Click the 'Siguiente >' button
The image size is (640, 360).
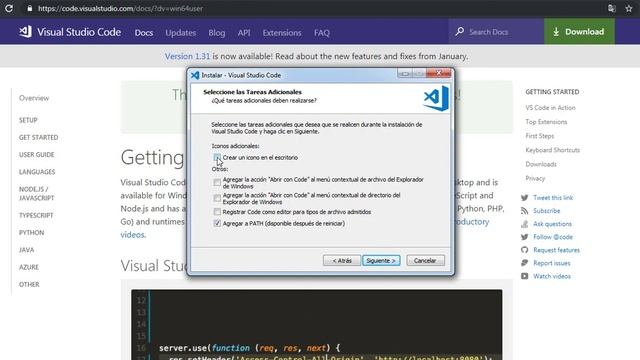coord(381,260)
